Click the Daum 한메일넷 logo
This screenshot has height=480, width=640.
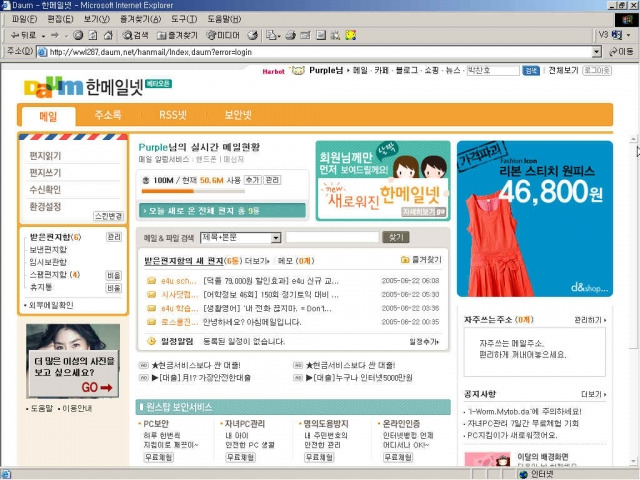point(84,87)
